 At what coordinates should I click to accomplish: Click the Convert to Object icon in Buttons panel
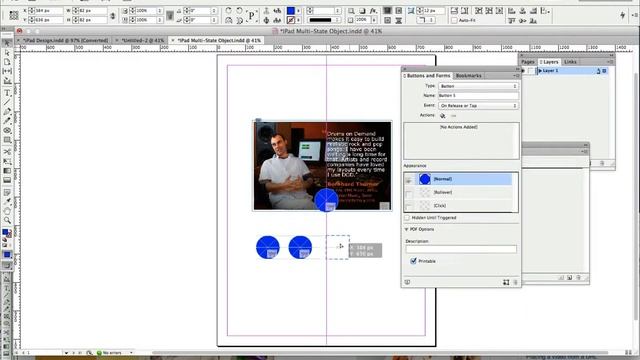click(x=506, y=282)
